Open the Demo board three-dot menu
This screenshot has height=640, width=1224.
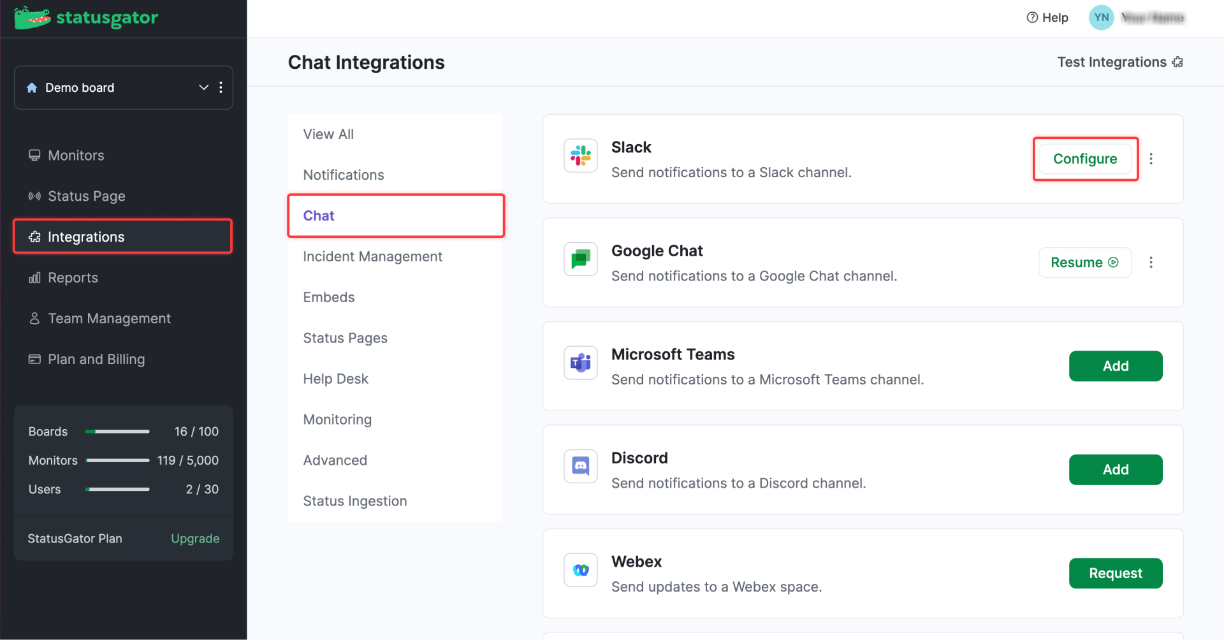point(221,88)
